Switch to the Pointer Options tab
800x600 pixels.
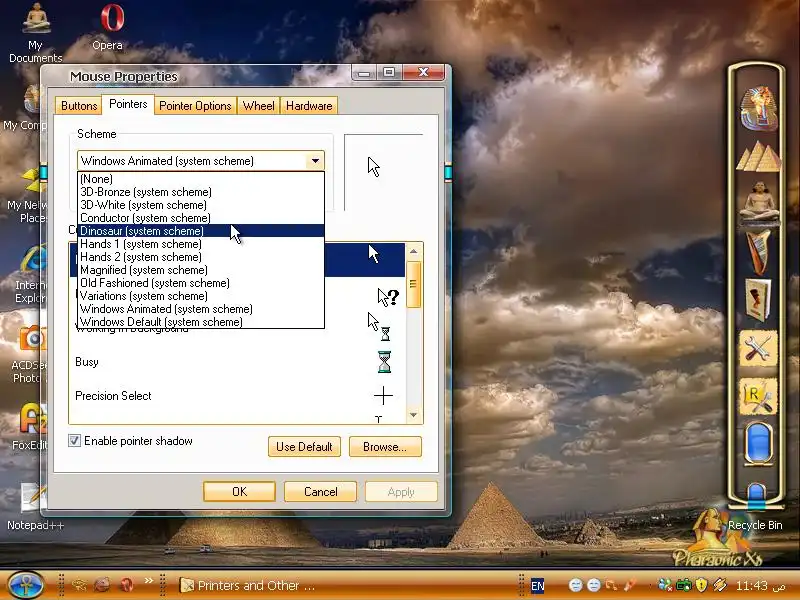pyautogui.click(x=195, y=106)
